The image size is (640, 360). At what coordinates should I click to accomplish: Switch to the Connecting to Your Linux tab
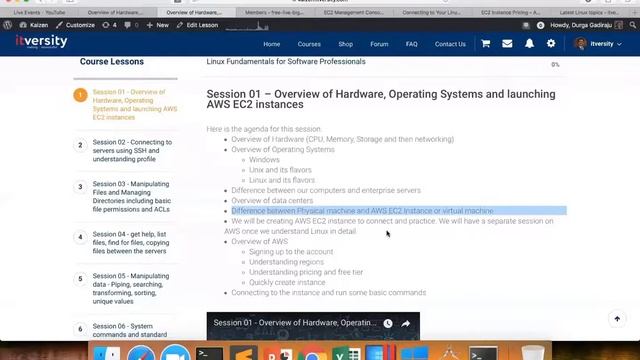(x=431, y=12)
